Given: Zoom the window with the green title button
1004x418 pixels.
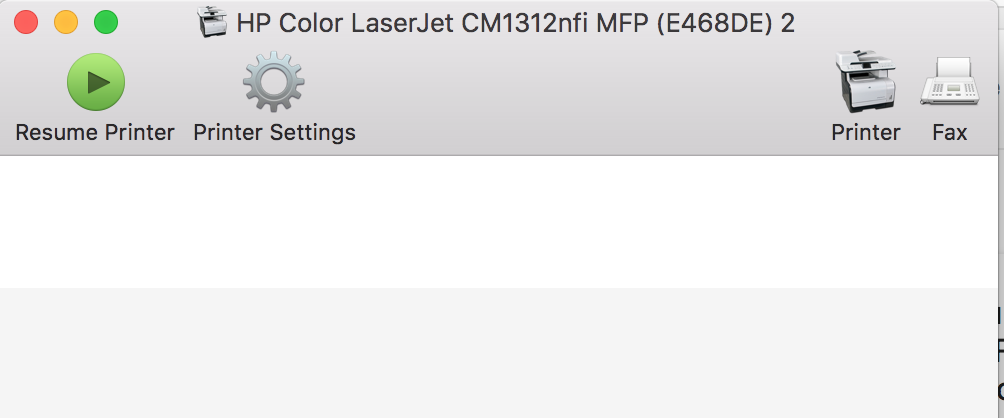Looking at the screenshot, I should click(105, 22).
